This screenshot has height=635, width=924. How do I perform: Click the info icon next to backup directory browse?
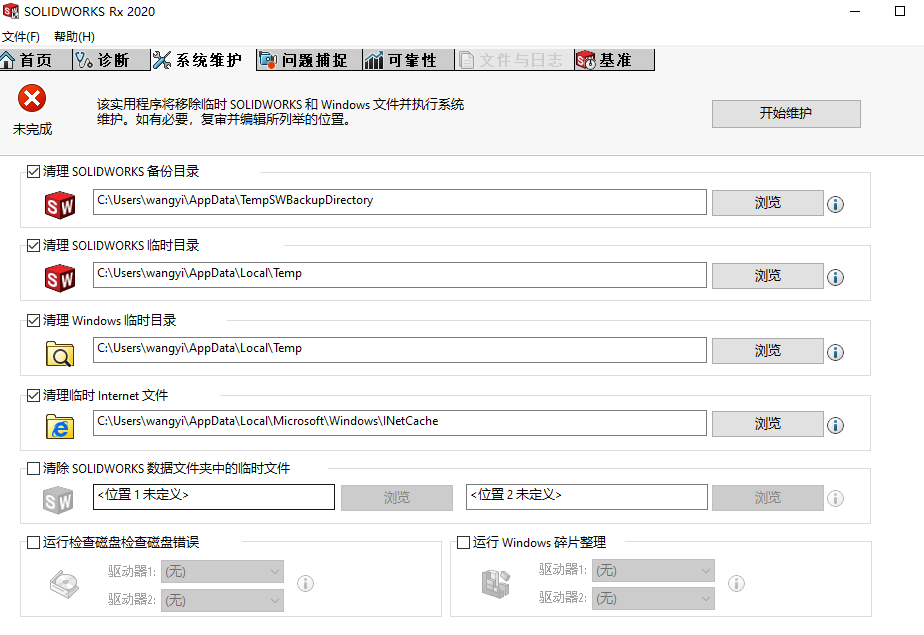coord(836,203)
